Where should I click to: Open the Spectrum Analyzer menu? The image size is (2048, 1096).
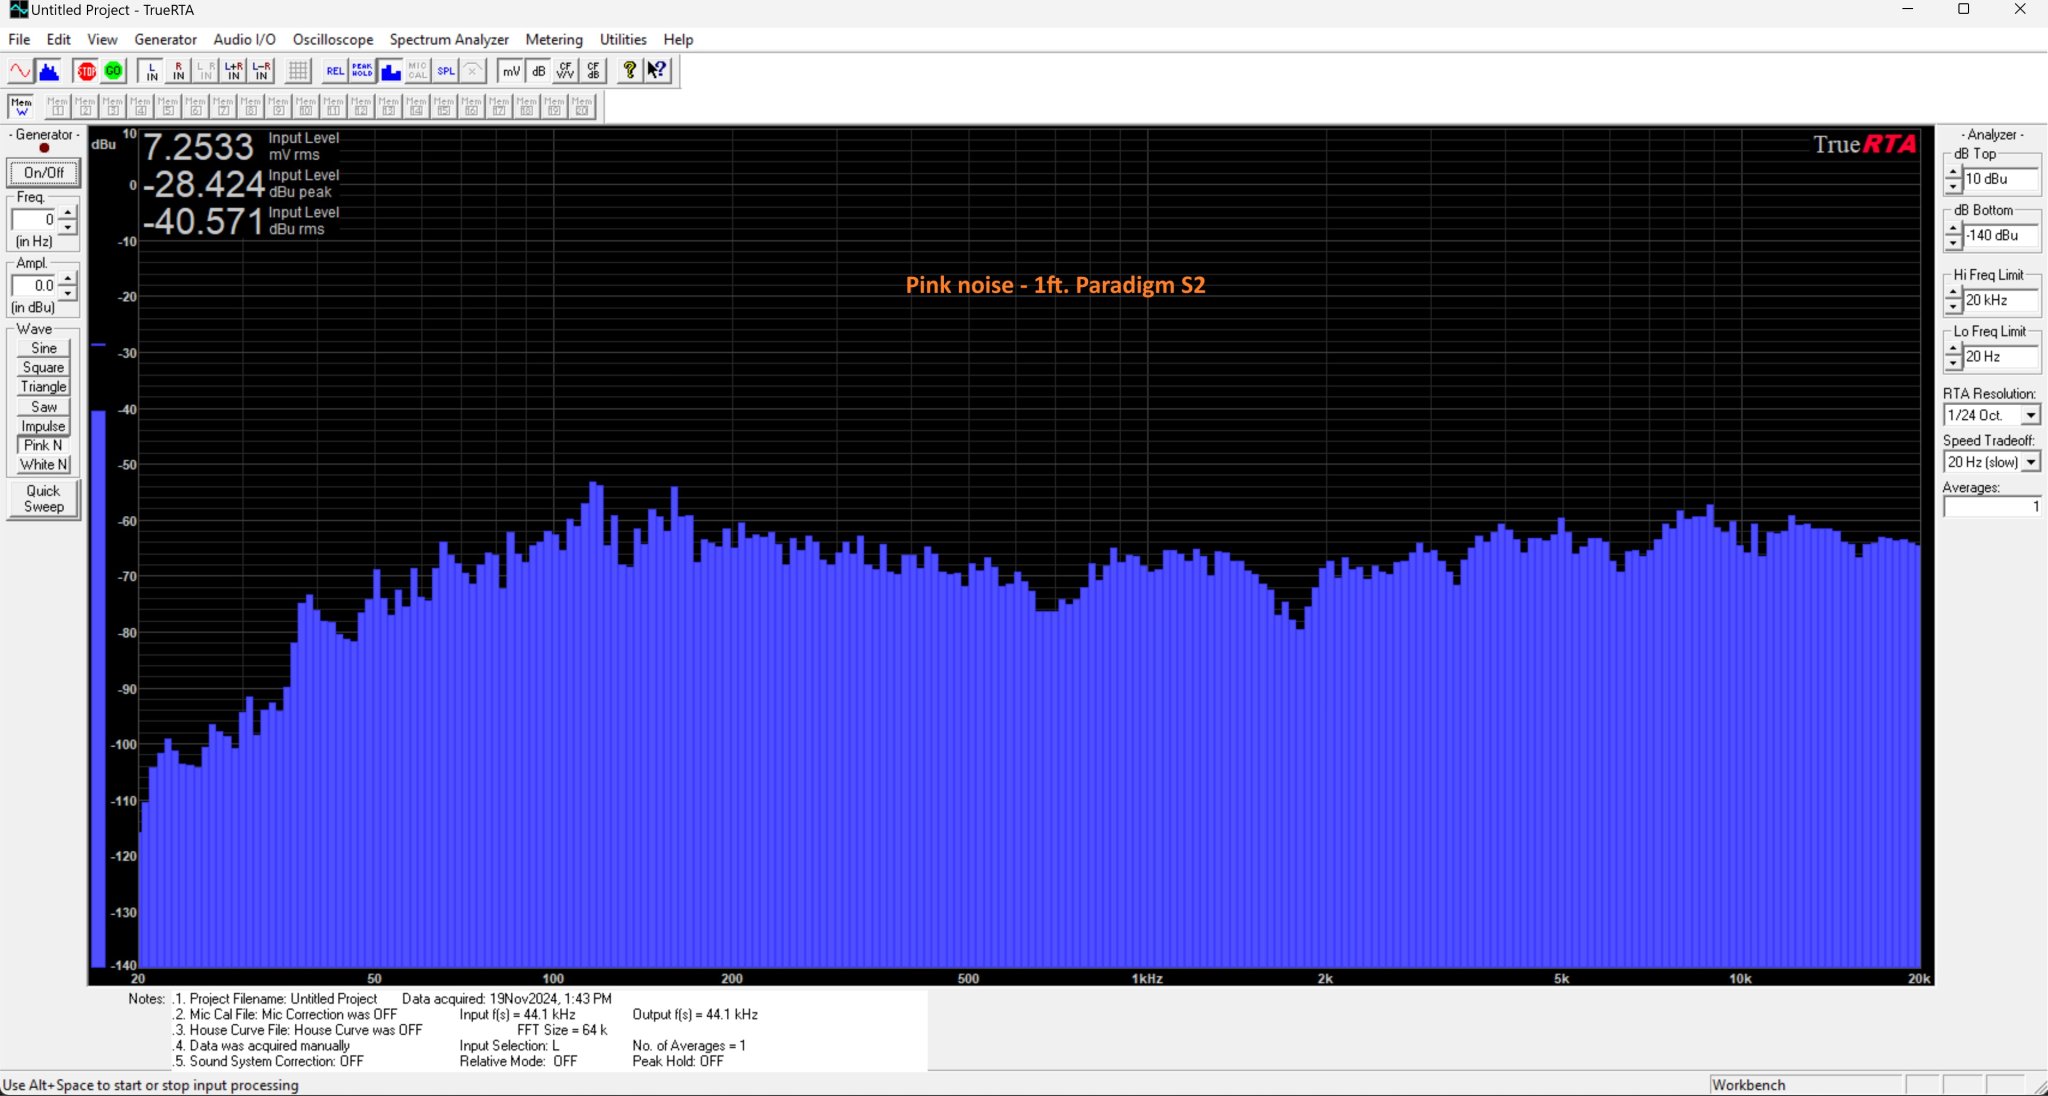click(x=449, y=39)
